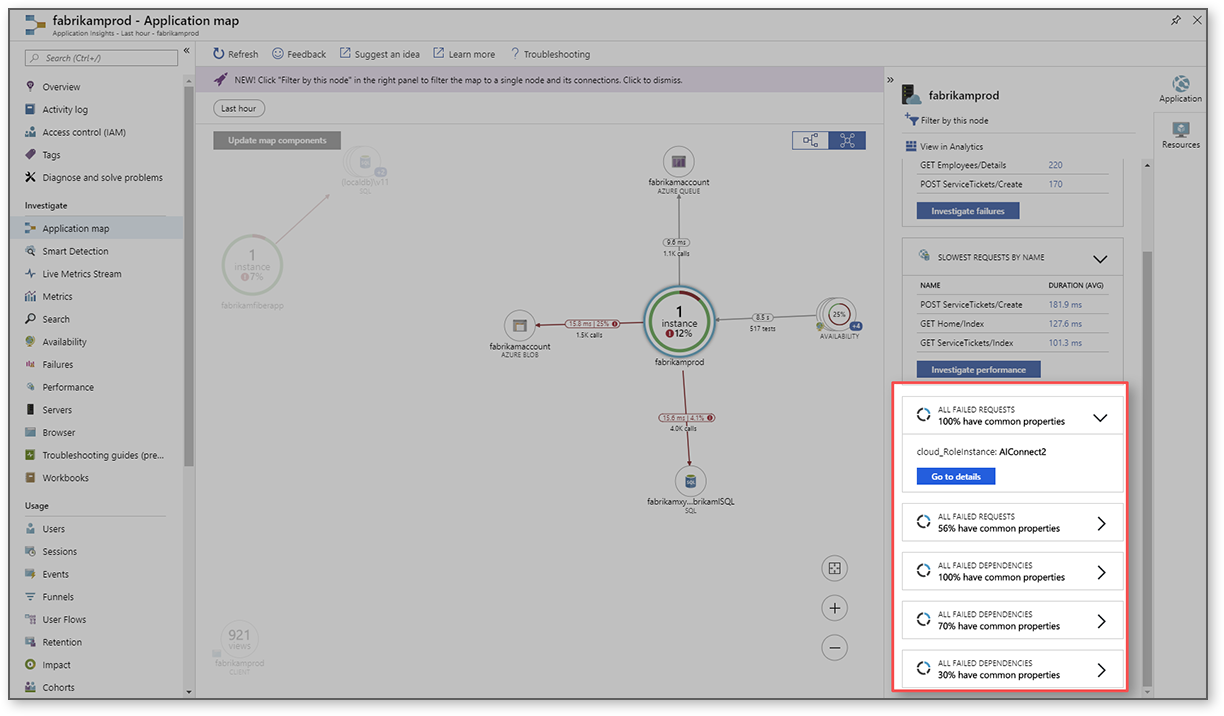
Task: Expand 100% failed dependencies common properties
Action: (1101, 572)
